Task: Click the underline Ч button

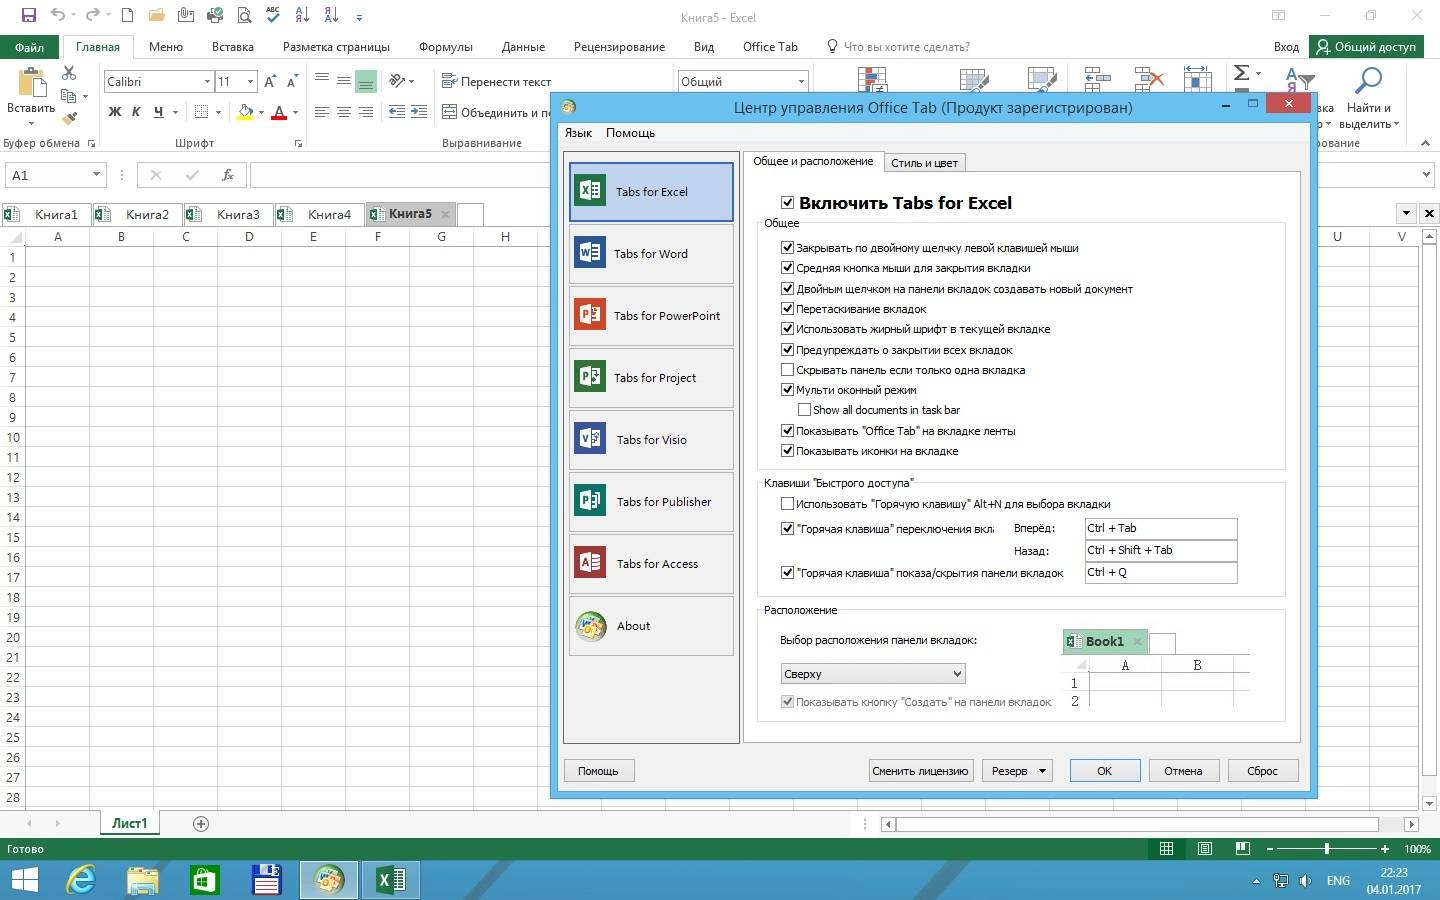Action: [158, 112]
